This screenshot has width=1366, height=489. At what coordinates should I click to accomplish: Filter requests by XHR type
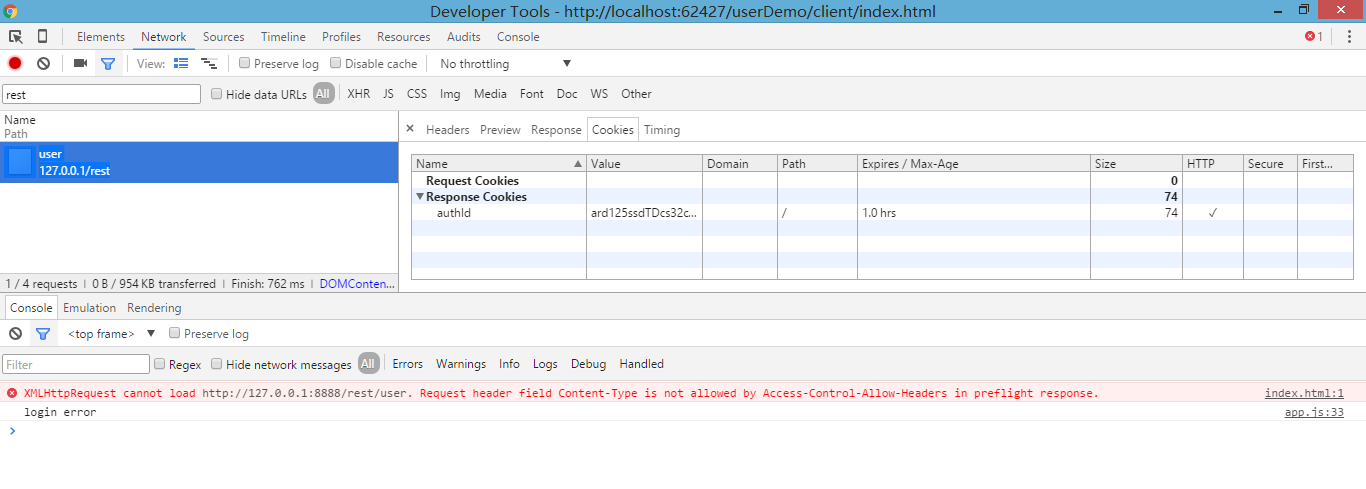(x=358, y=94)
